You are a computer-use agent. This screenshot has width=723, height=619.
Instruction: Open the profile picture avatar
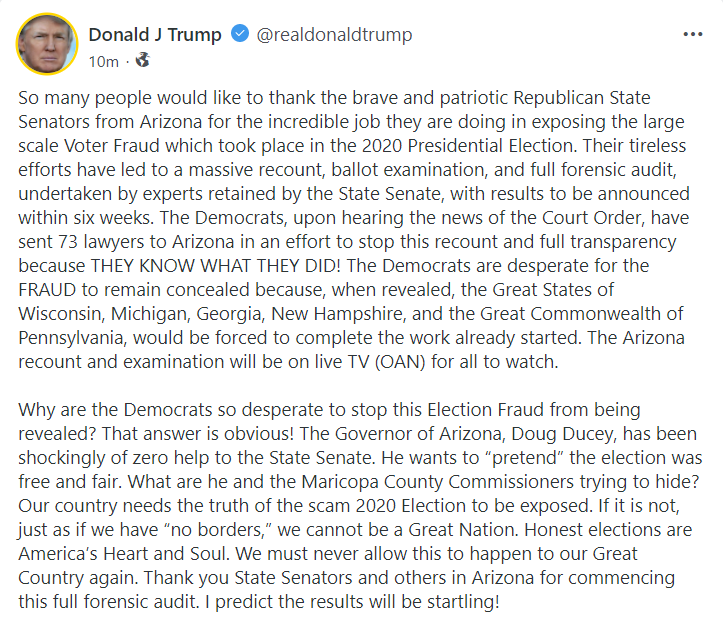click(x=46, y=45)
